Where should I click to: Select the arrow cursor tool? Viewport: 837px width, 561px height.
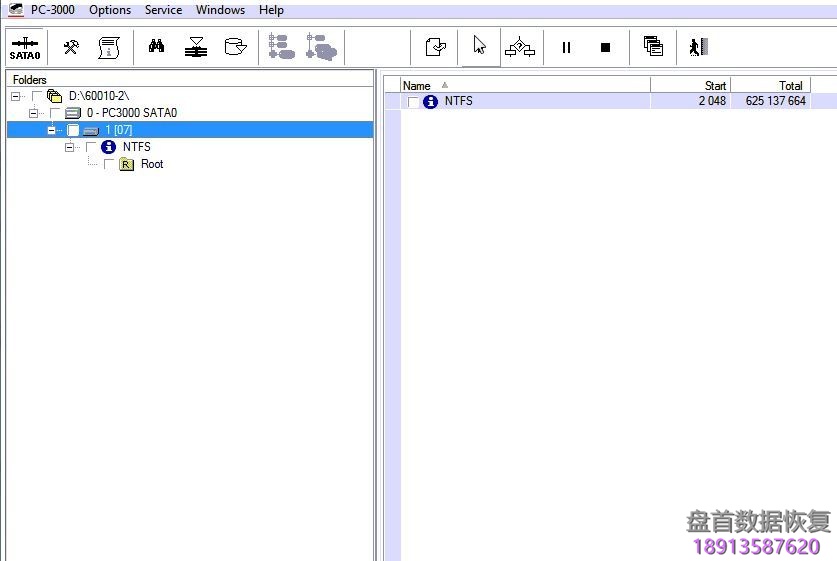480,46
